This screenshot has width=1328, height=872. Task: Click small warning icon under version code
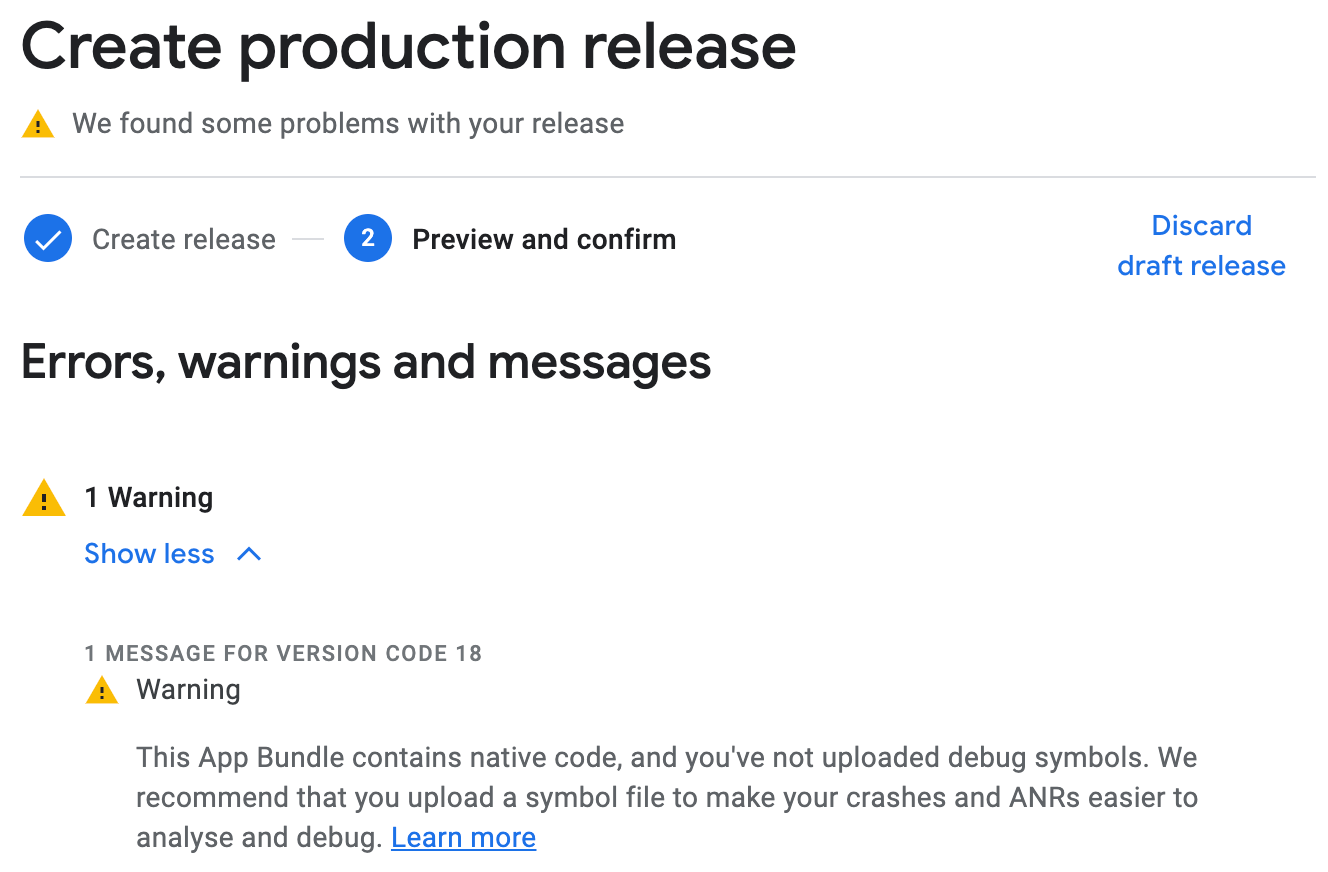click(x=102, y=690)
